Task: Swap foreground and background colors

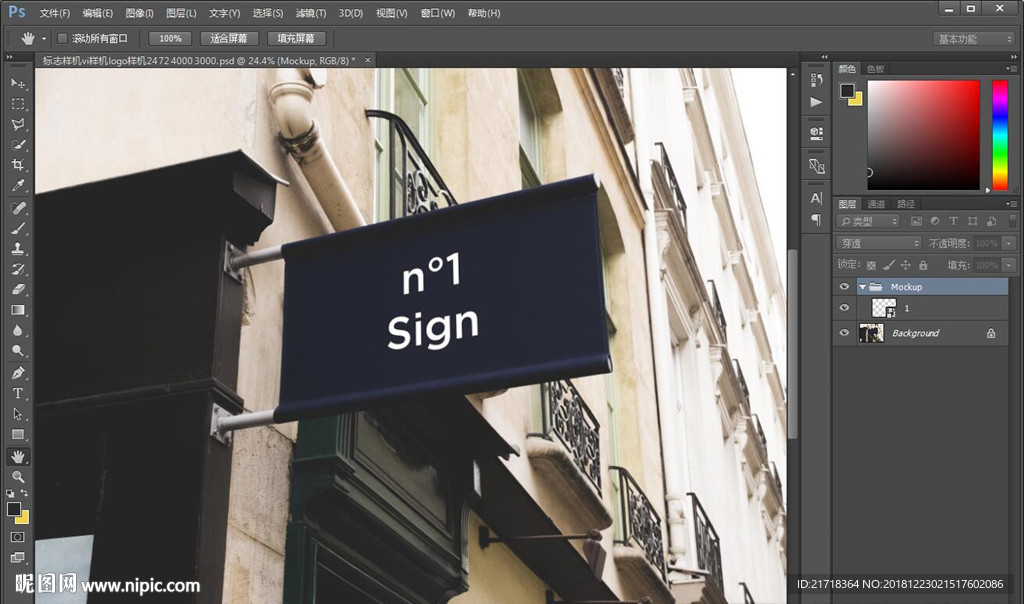Action: [x=24, y=493]
